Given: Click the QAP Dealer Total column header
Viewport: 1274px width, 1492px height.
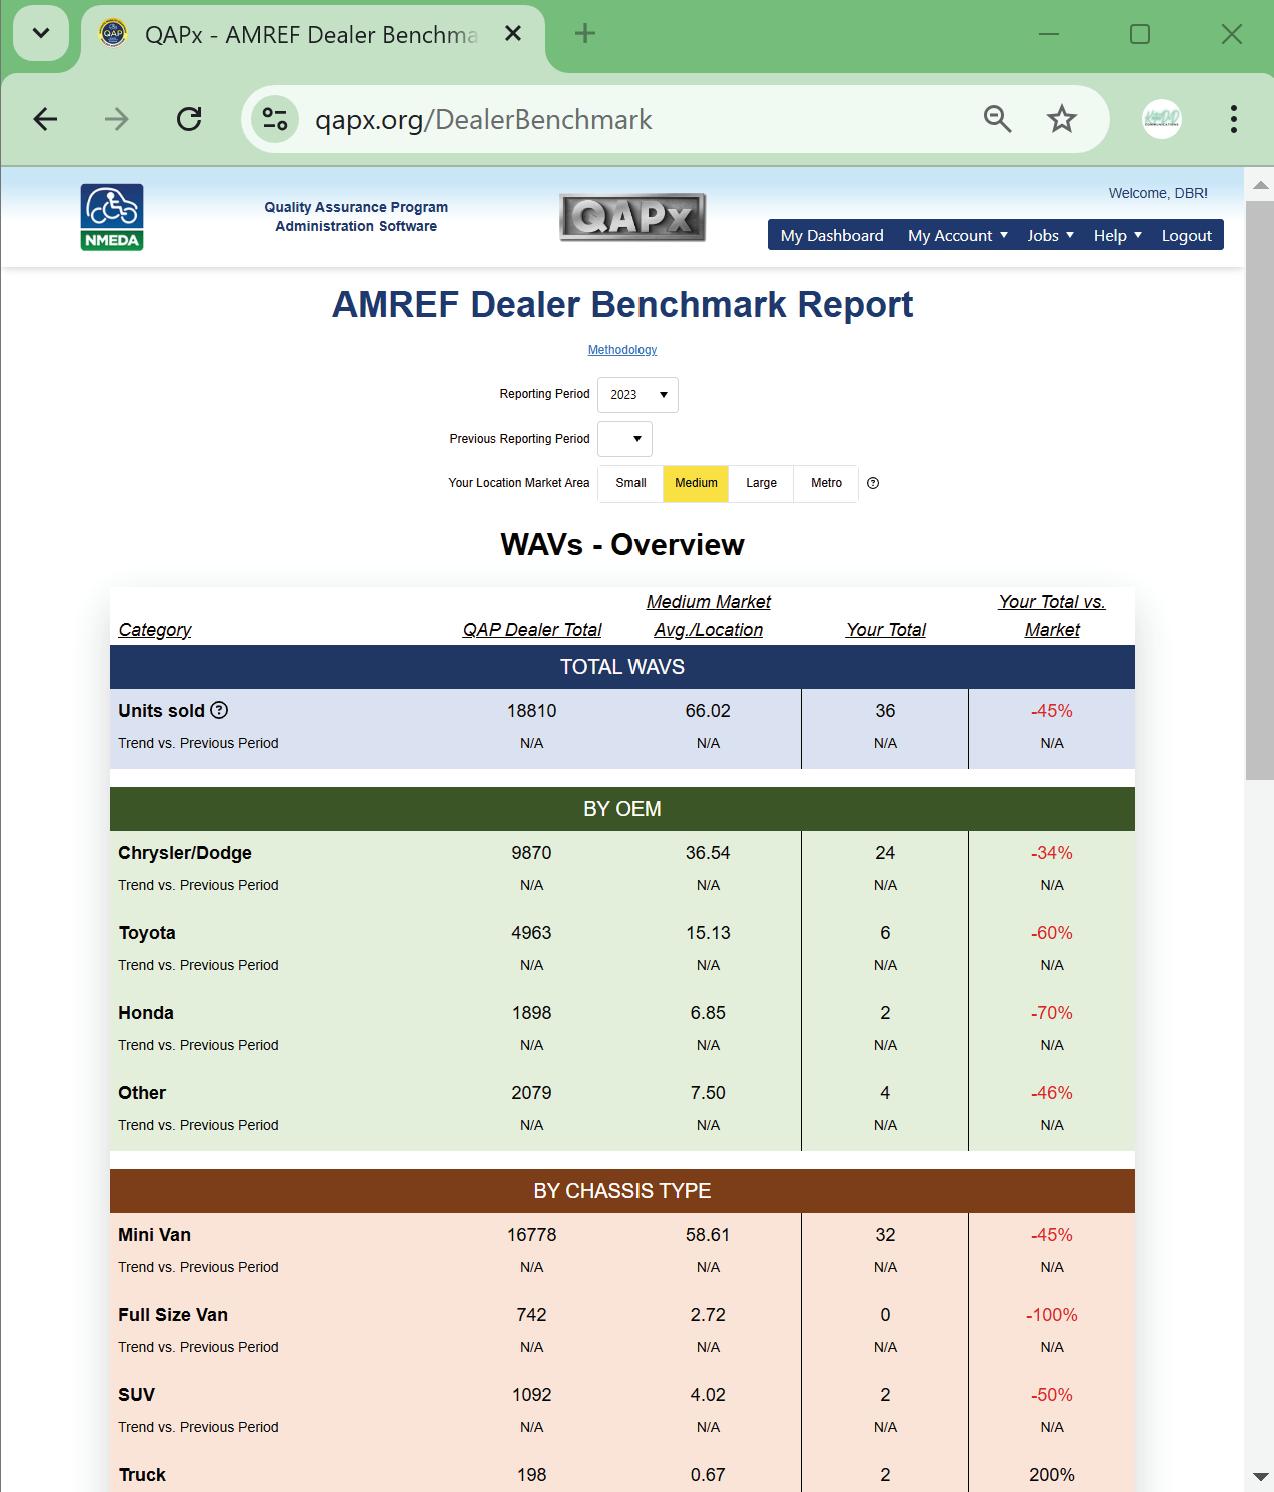Looking at the screenshot, I should [x=532, y=630].
